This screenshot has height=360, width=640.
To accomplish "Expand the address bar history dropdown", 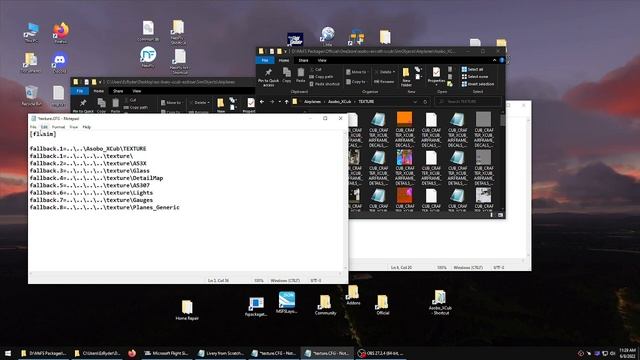I will pyautogui.click(x=415, y=102).
